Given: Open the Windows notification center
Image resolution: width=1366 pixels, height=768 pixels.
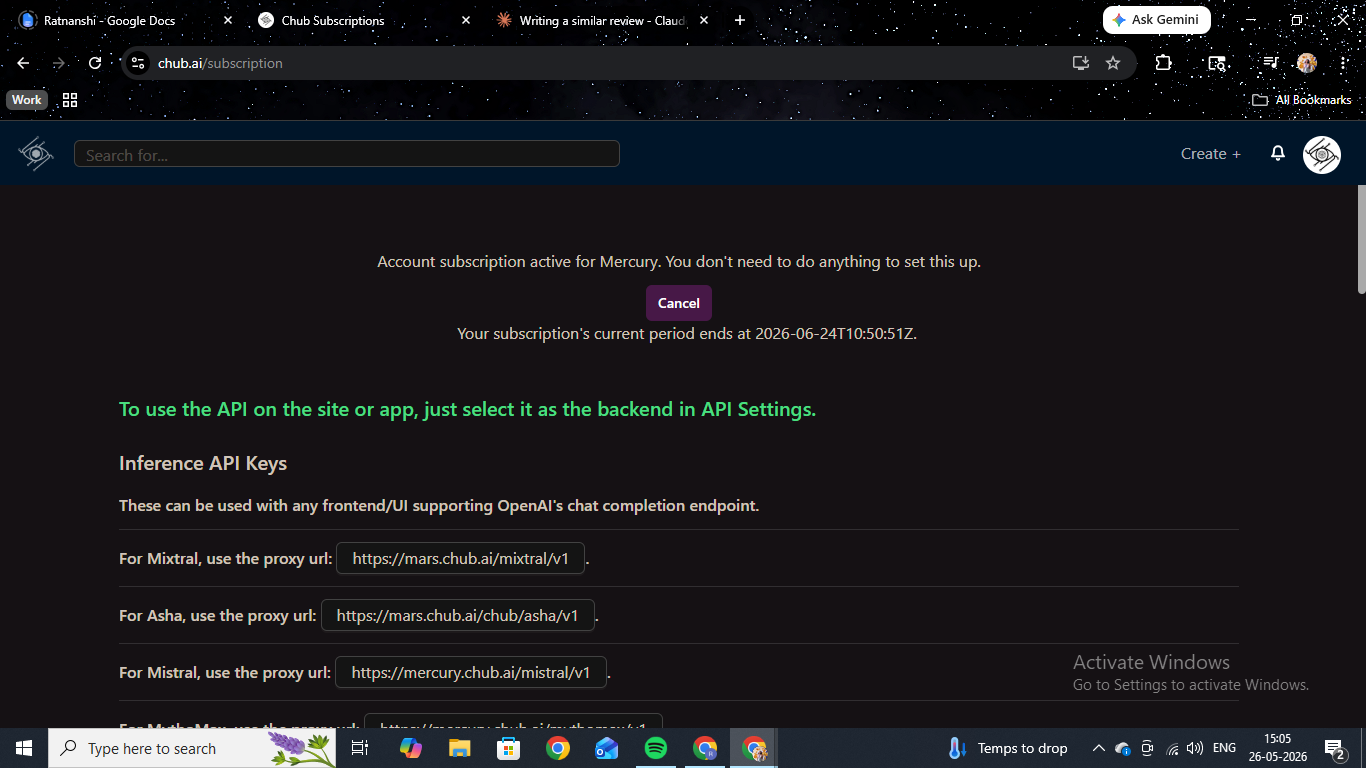Looking at the screenshot, I should [1334, 748].
